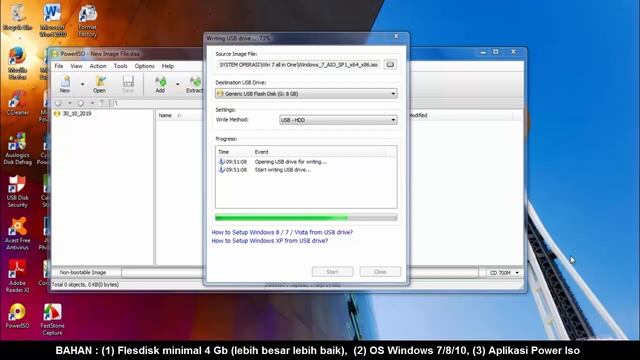Open Write Method USB-HDD dropdown
640x360 pixels.
point(338,120)
